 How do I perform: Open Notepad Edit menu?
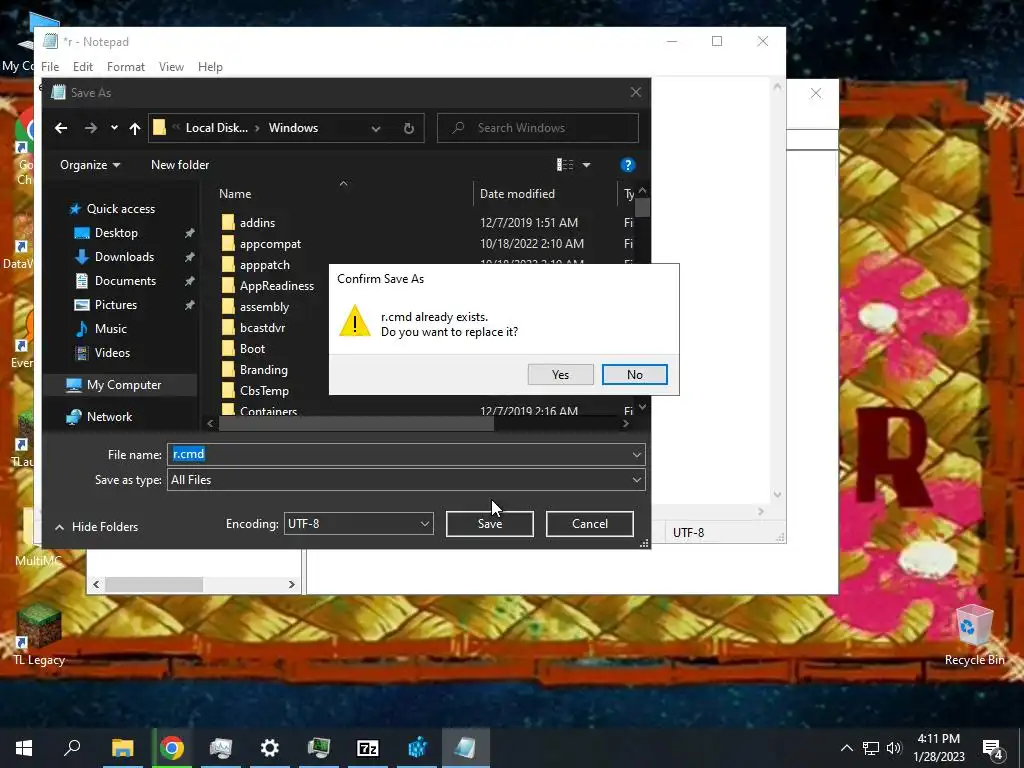83,67
